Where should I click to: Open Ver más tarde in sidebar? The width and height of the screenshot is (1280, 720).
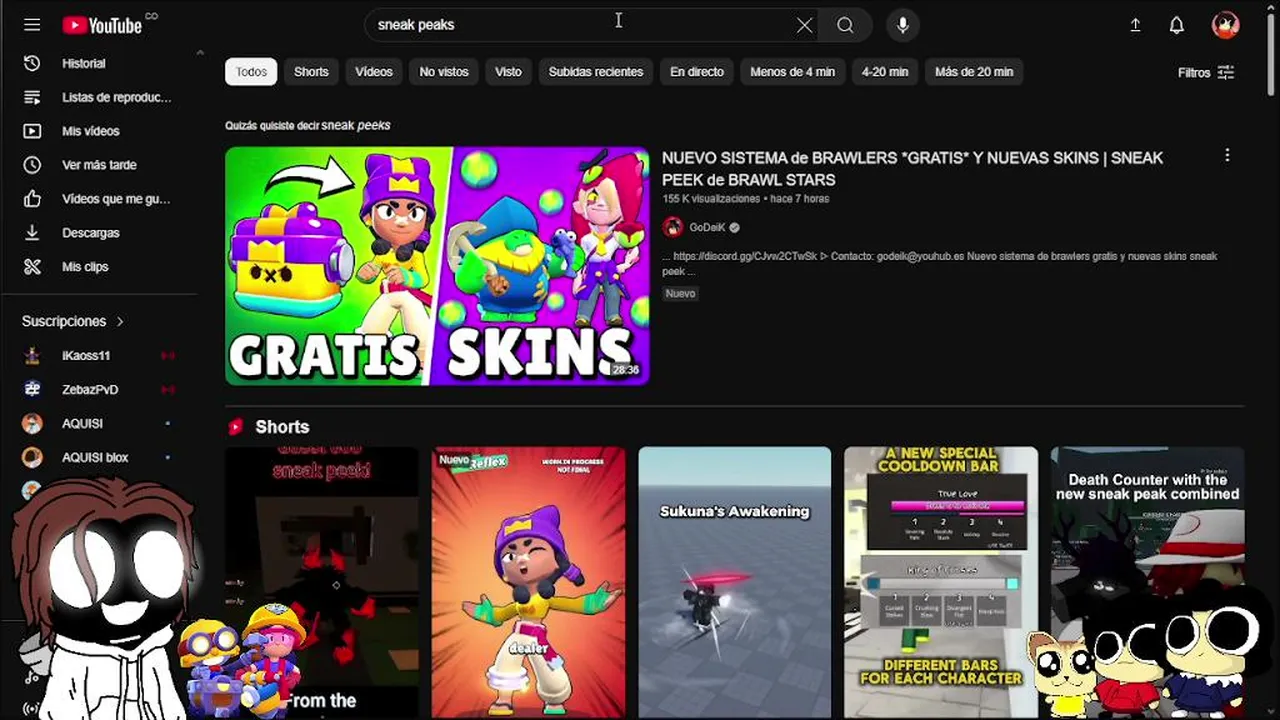(x=100, y=165)
